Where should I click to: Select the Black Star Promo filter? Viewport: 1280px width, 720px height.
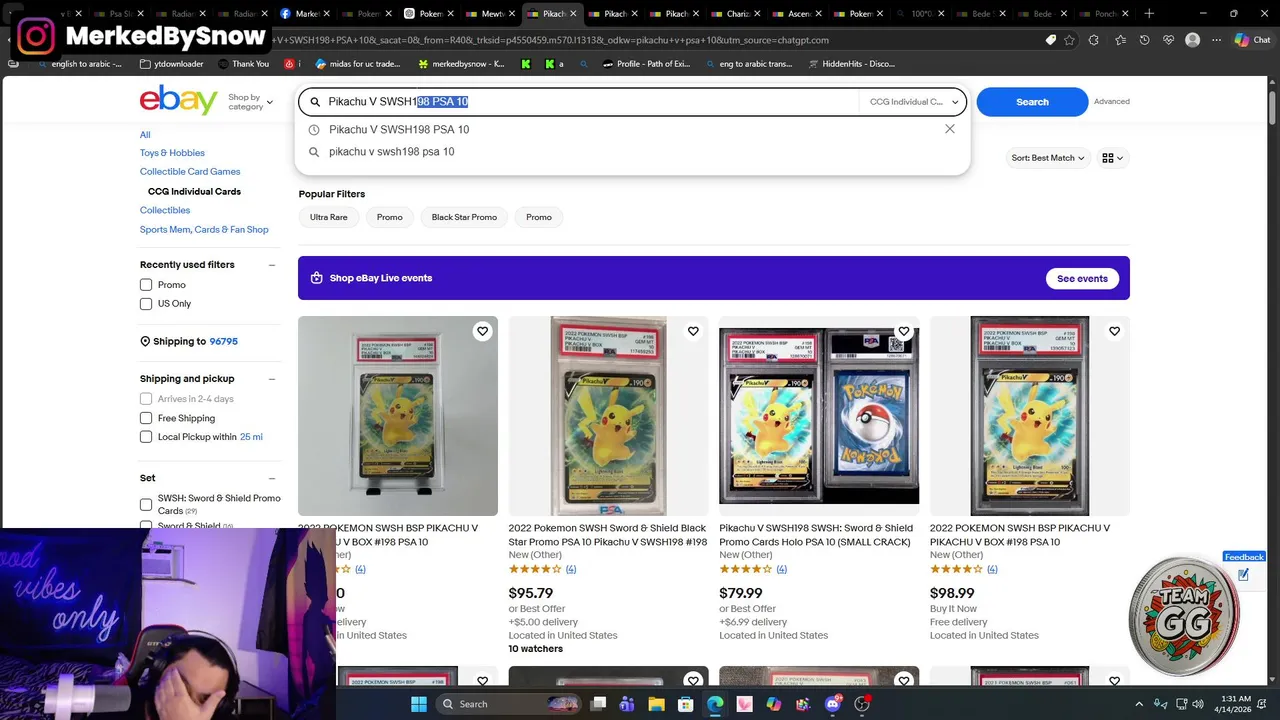pyautogui.click(x=464, y=217)
